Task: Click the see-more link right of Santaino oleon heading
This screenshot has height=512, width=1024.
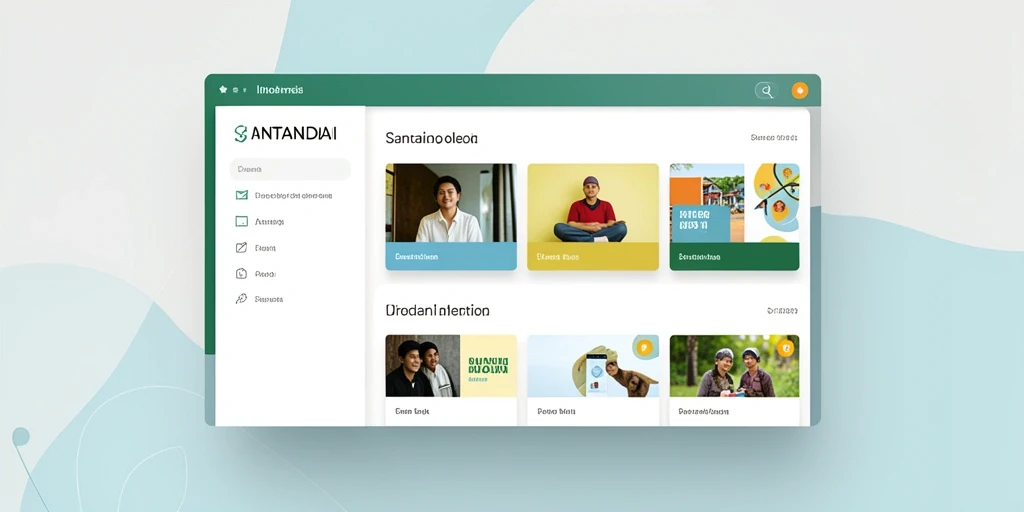Action: click(774, 138)
